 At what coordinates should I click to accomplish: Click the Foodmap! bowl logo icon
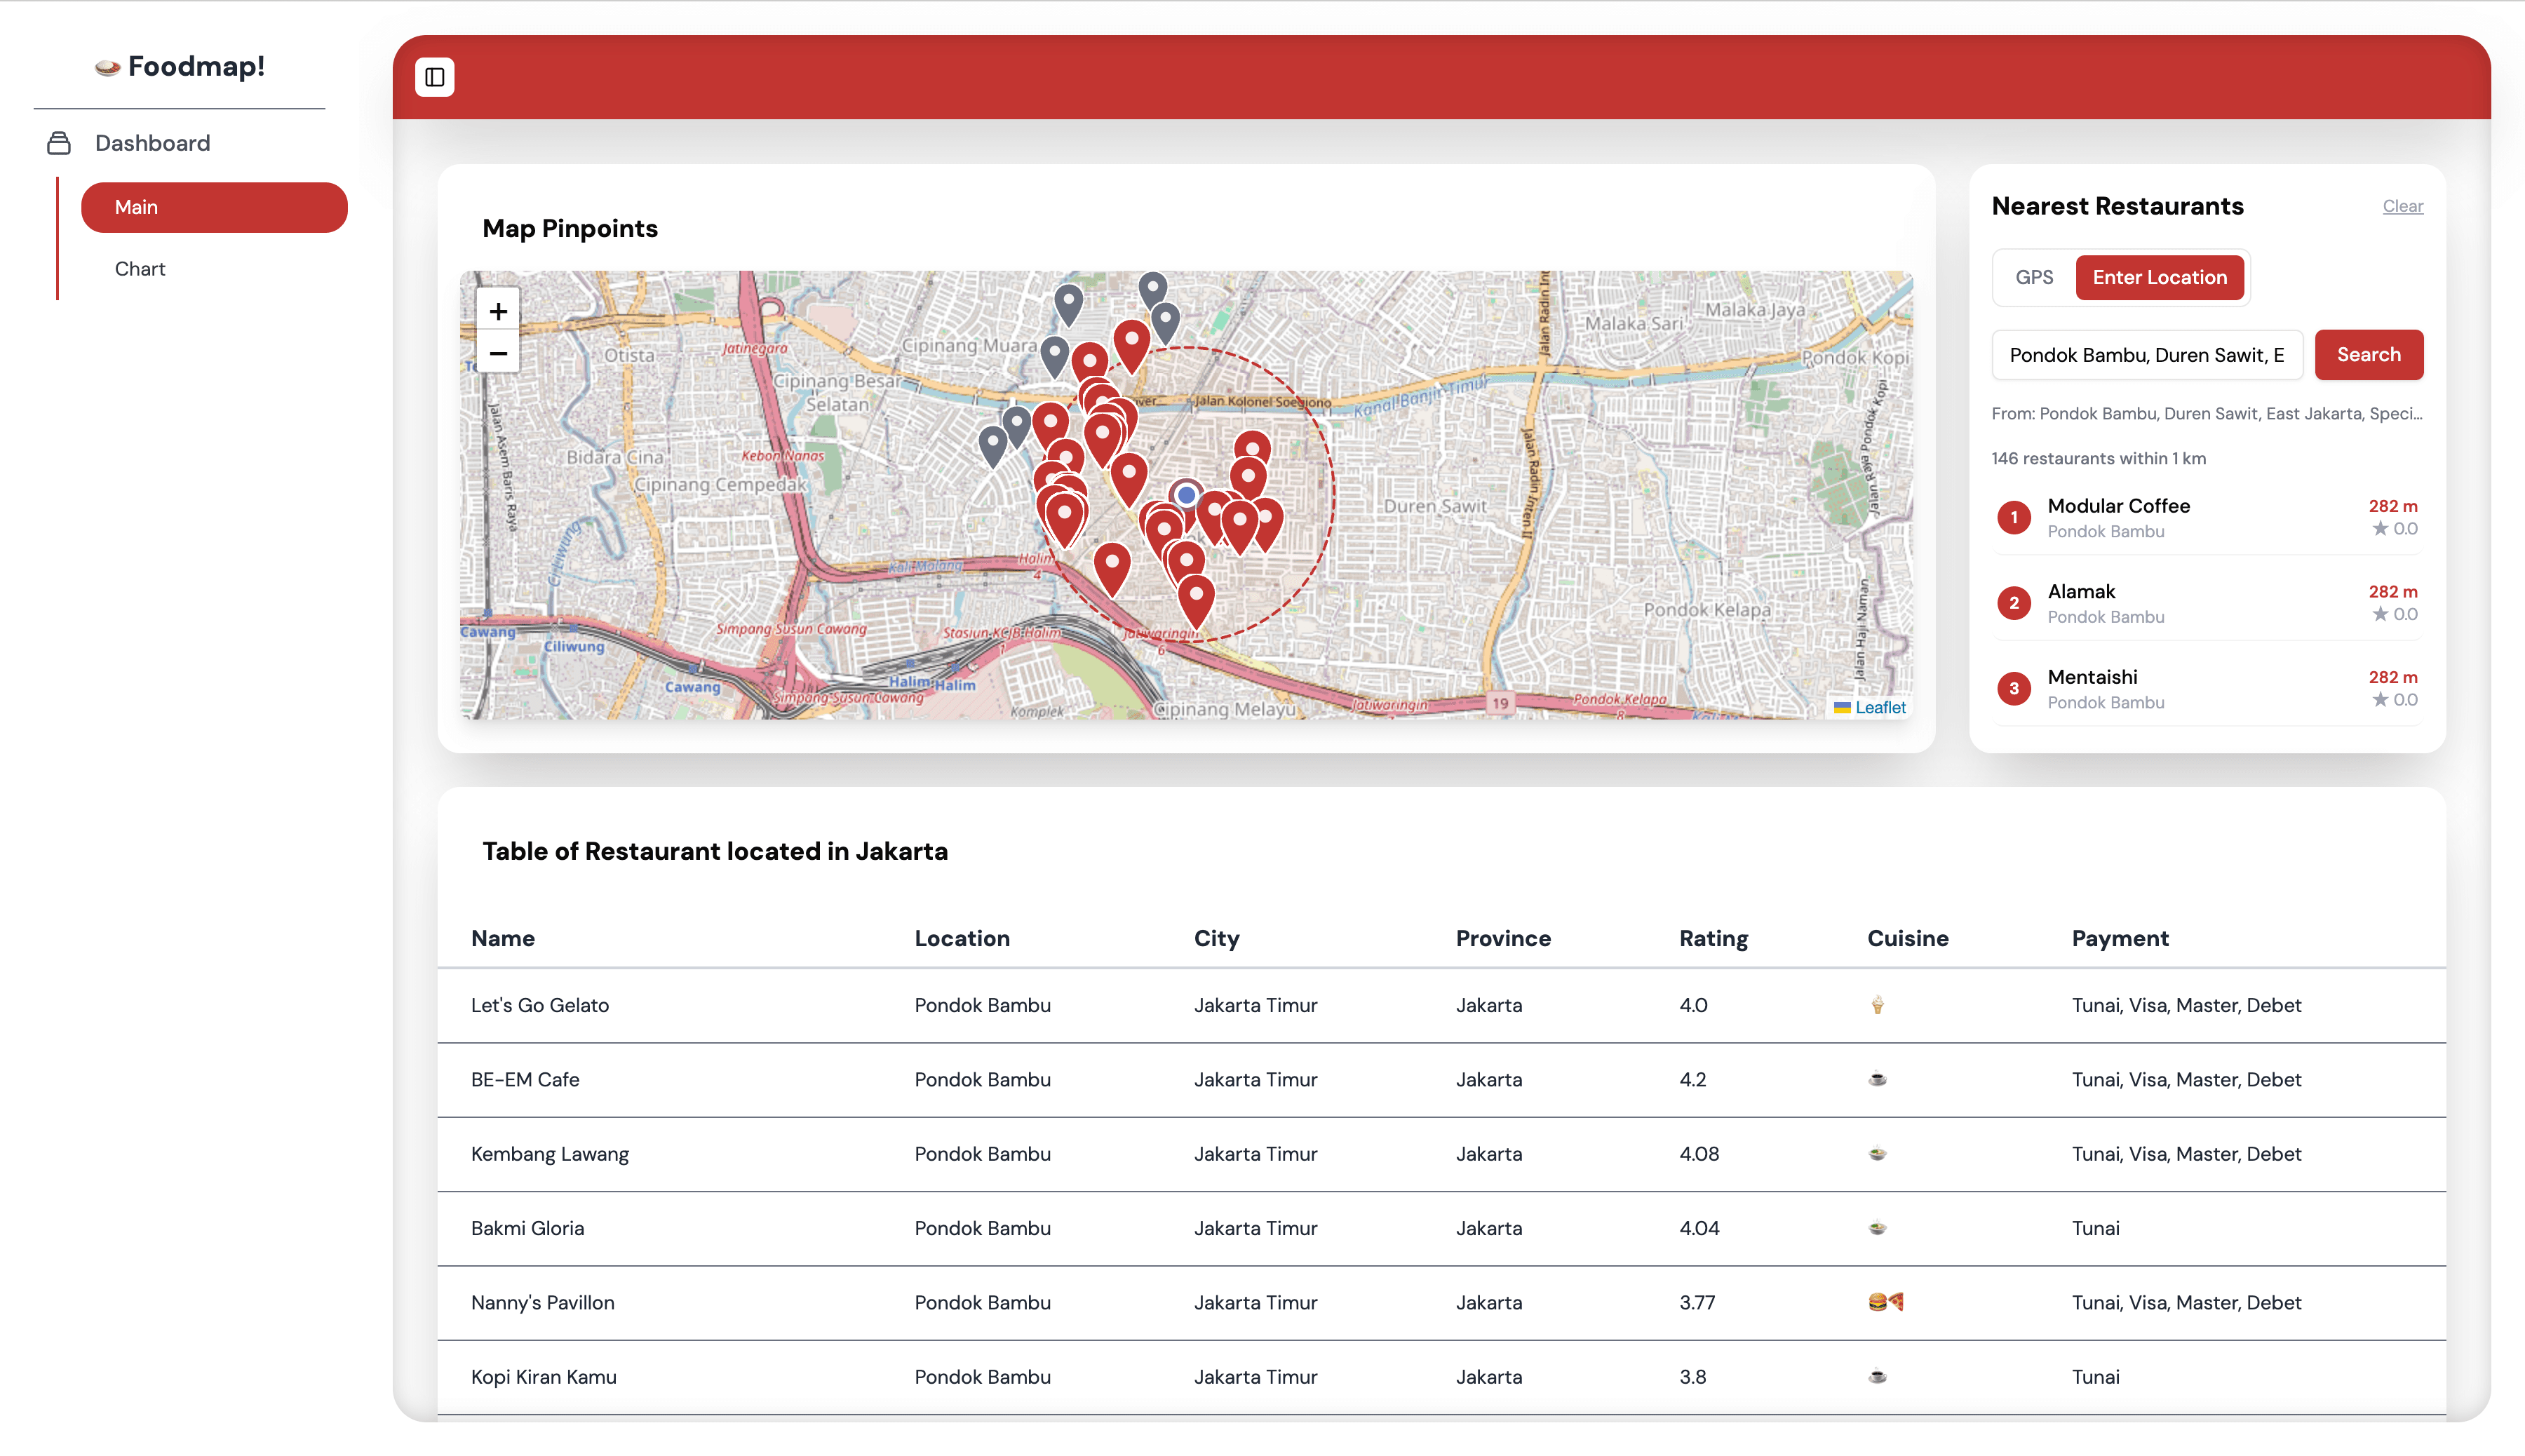tap(107, 67)
